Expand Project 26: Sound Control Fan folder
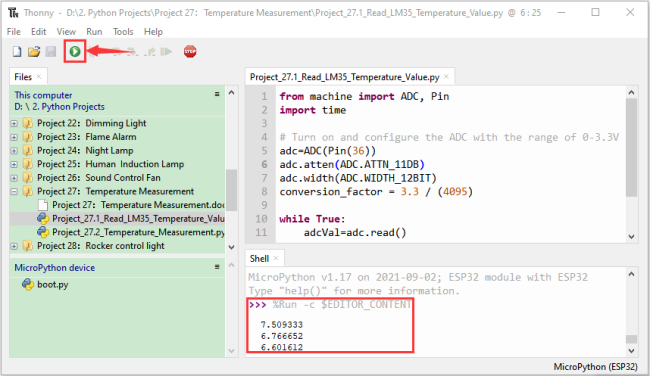 pyautogui.click(x=14, y=178)
